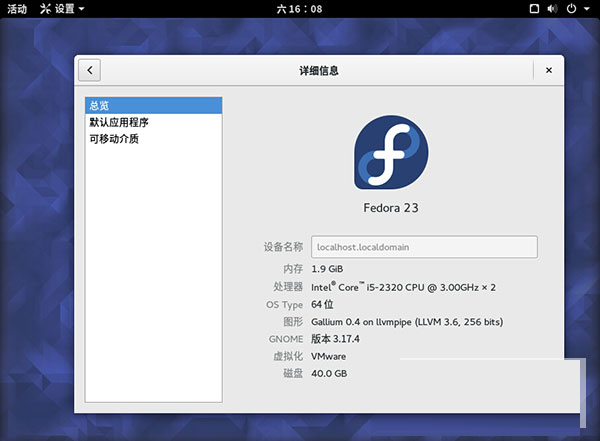
Task: Expand the system menu dropdown arrow
Action: [587, 8]
